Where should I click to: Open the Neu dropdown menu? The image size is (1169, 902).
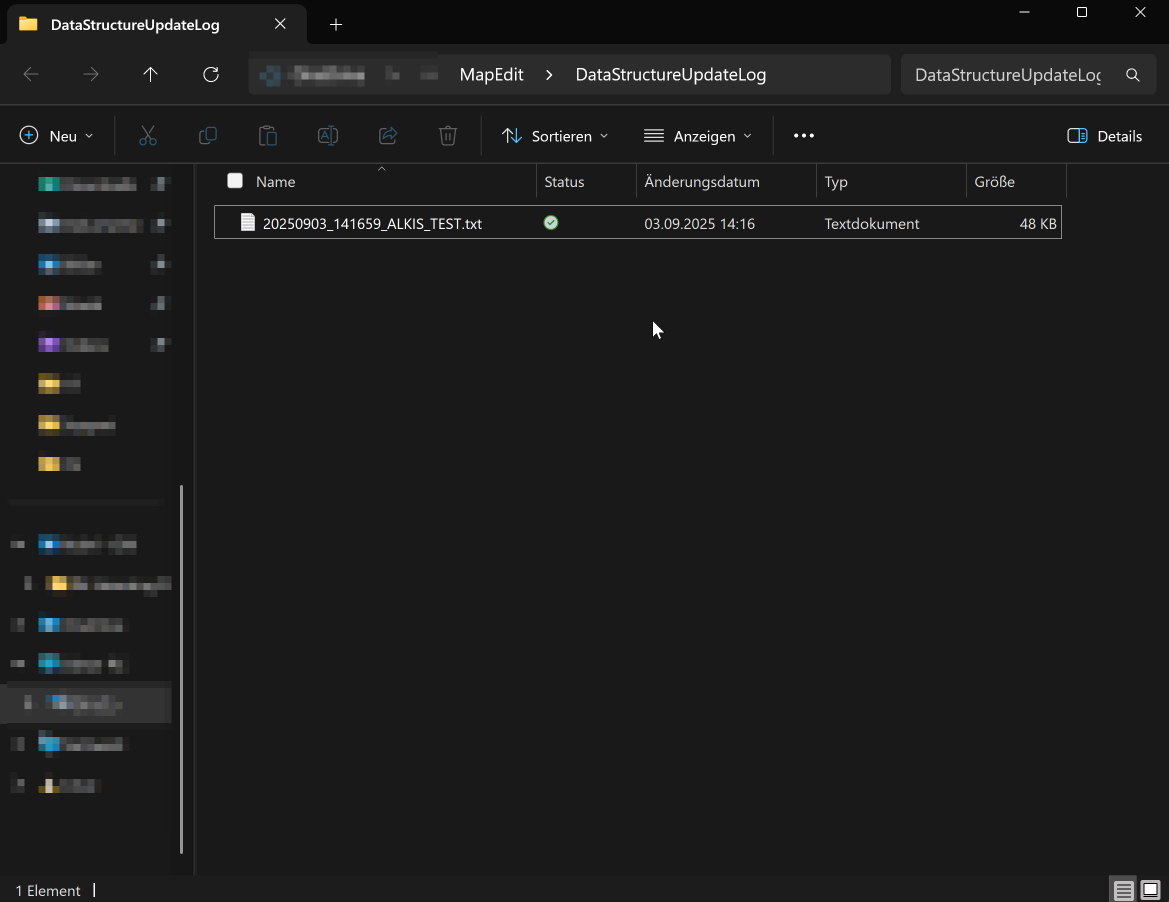pos(57,136)
